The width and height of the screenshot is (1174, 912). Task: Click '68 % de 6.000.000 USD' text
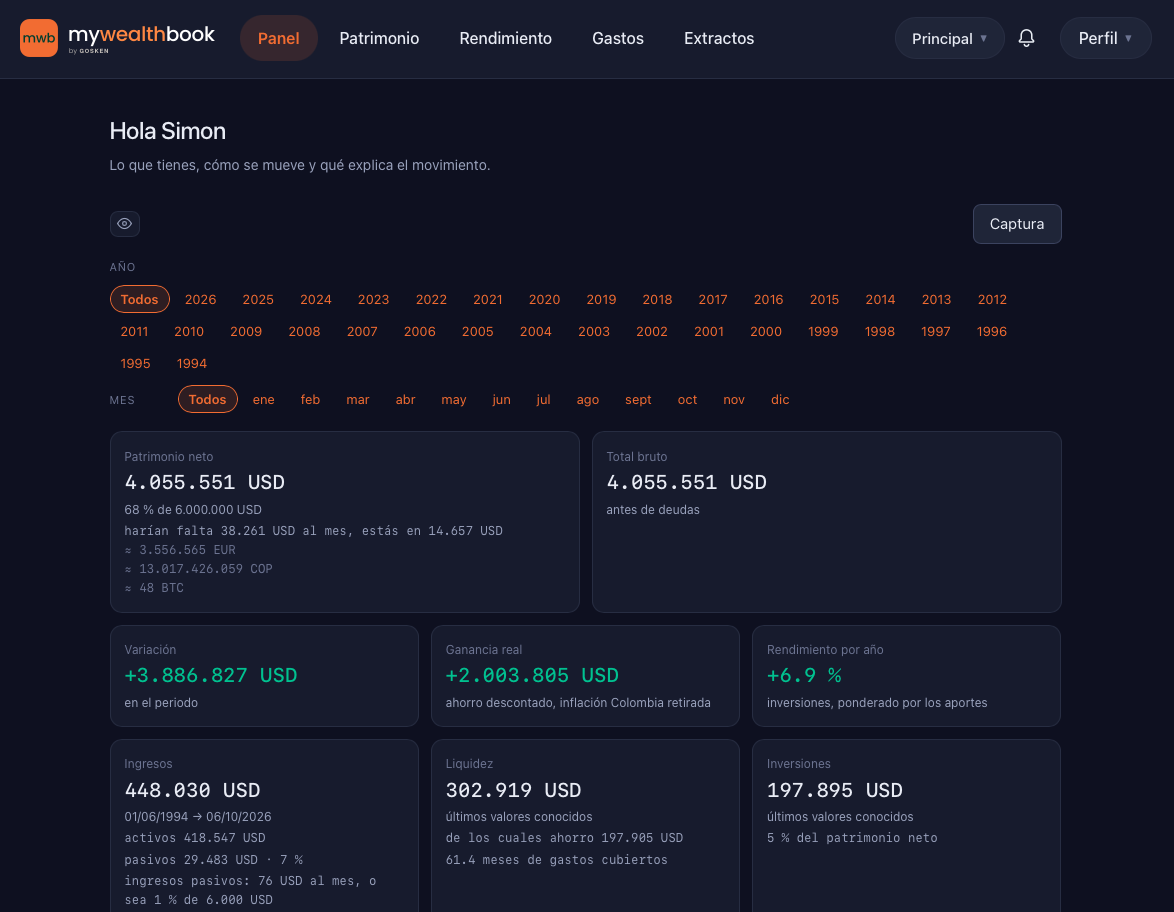[193, 510]
